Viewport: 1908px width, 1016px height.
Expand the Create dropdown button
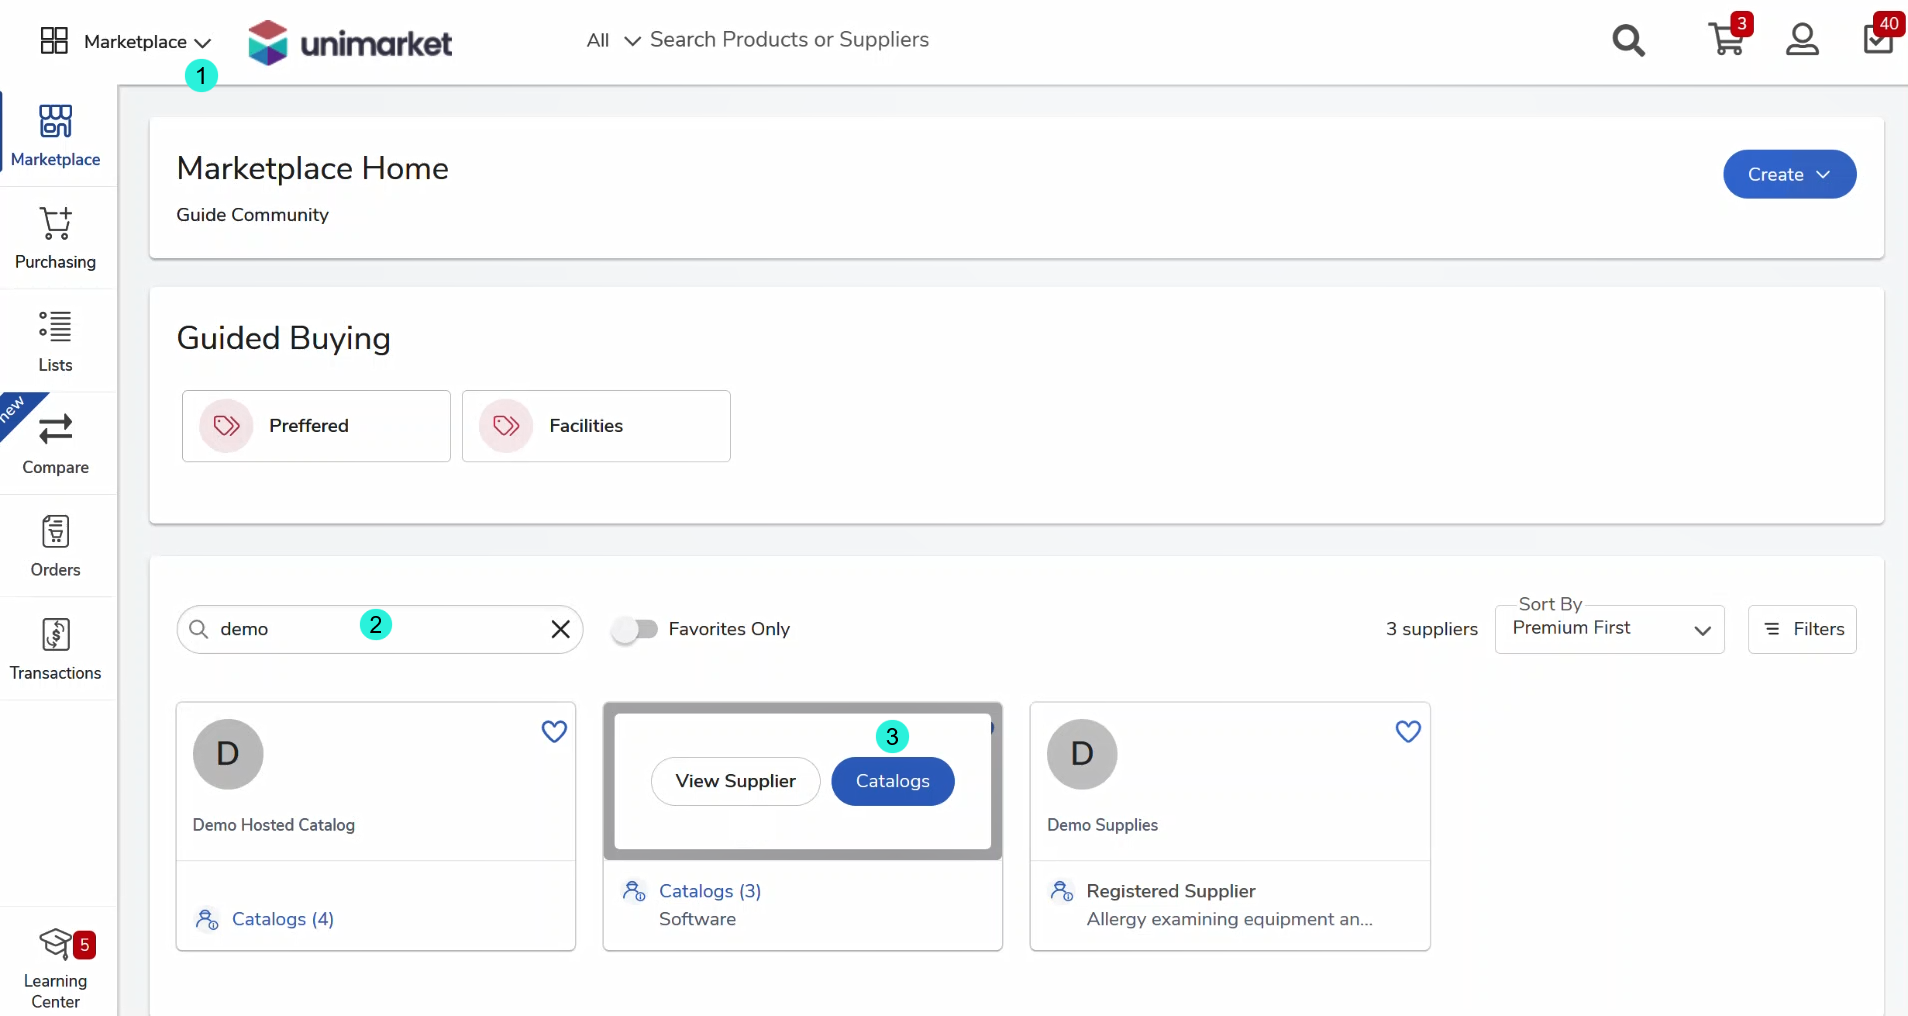(x=1789, y=175)
